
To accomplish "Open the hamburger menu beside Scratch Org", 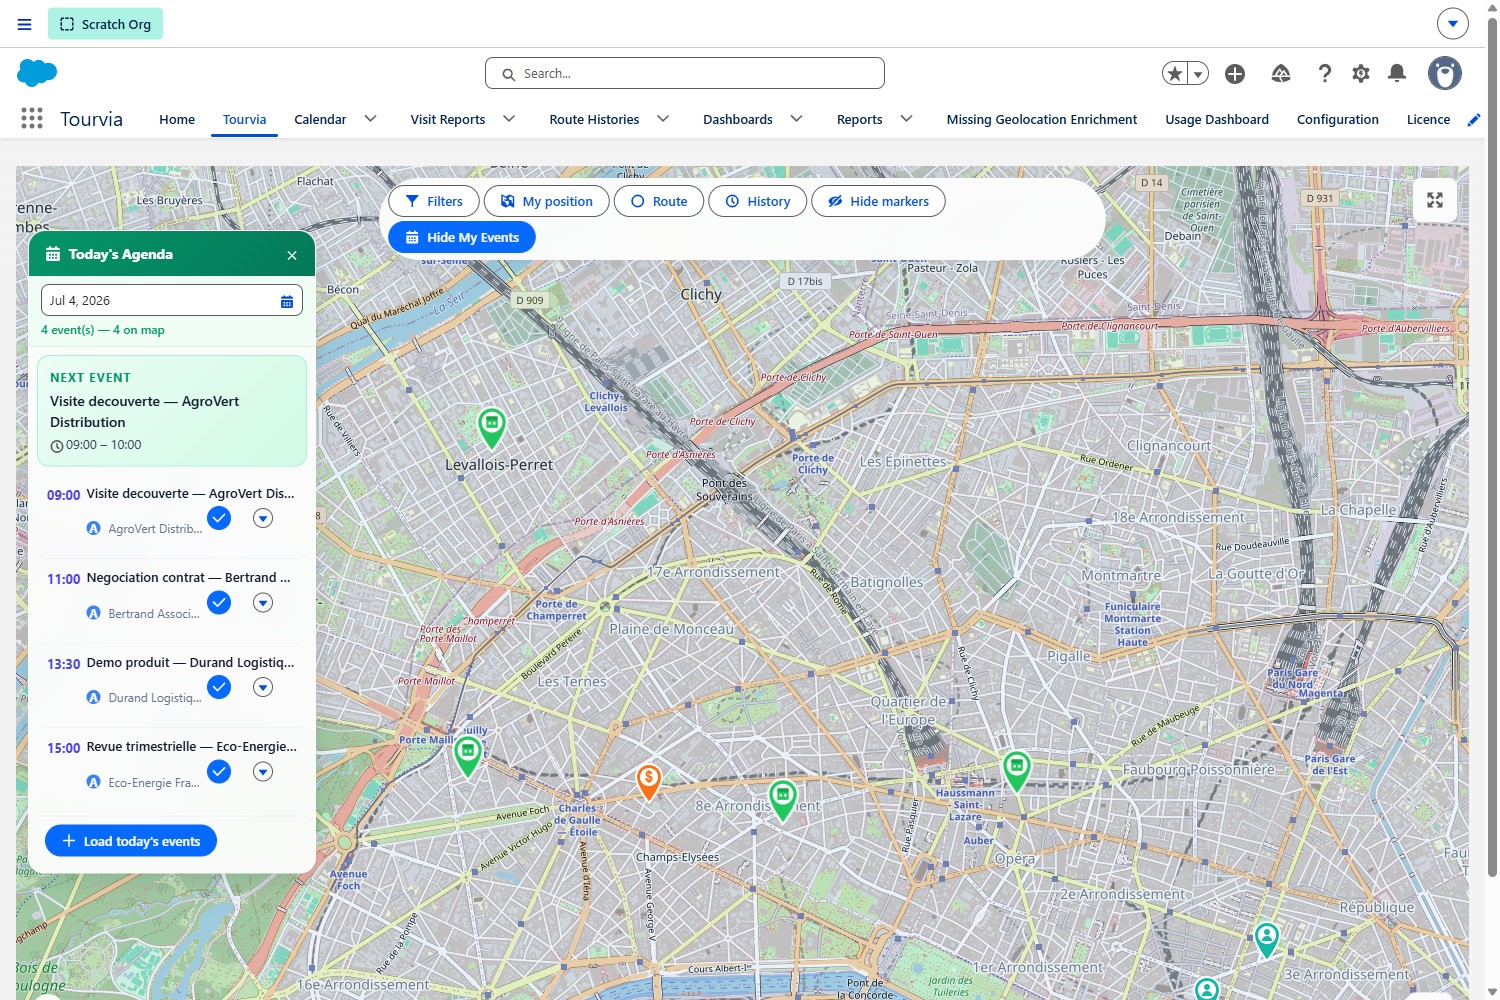I will coord(25,24).
